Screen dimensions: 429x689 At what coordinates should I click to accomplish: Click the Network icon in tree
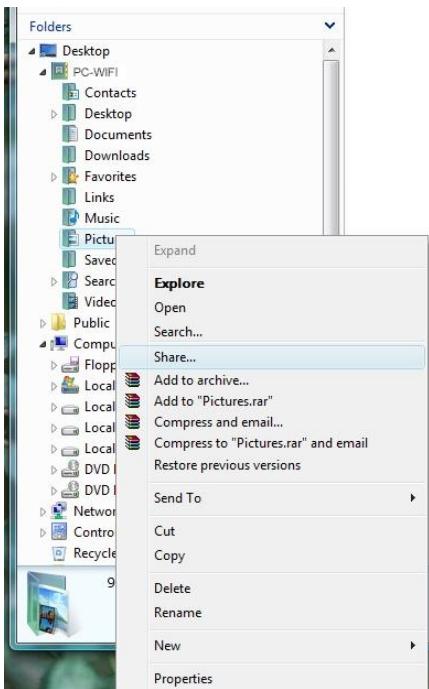pyautogui.click(x=59, y=511)
